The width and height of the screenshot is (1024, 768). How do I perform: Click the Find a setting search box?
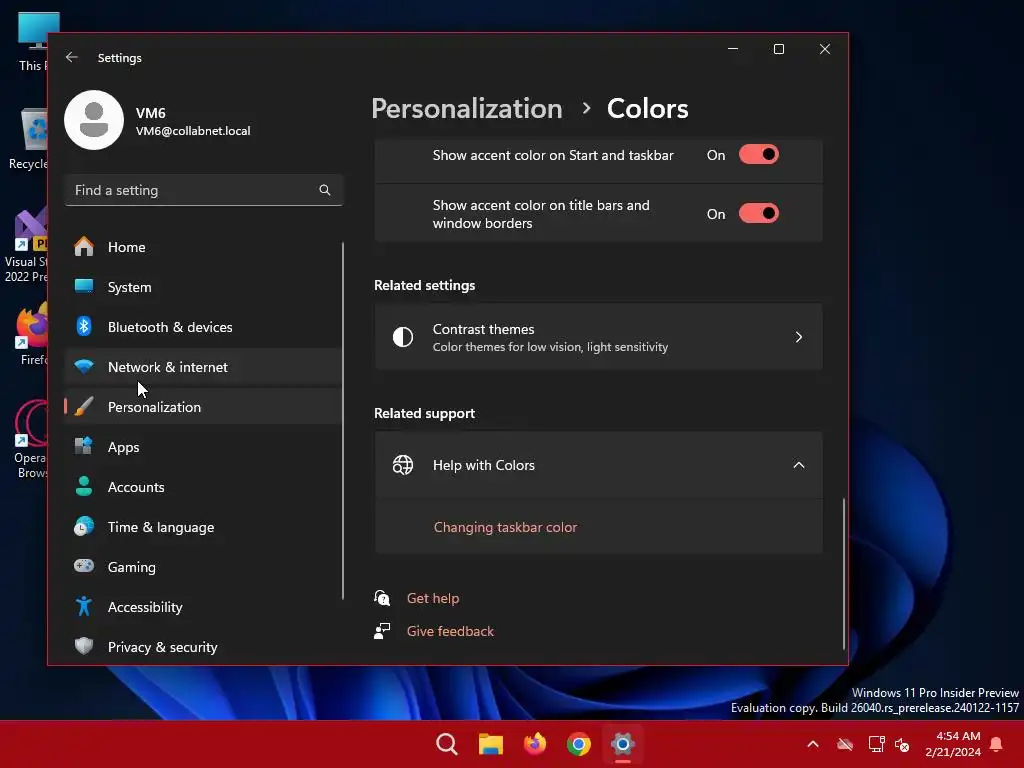204,190
